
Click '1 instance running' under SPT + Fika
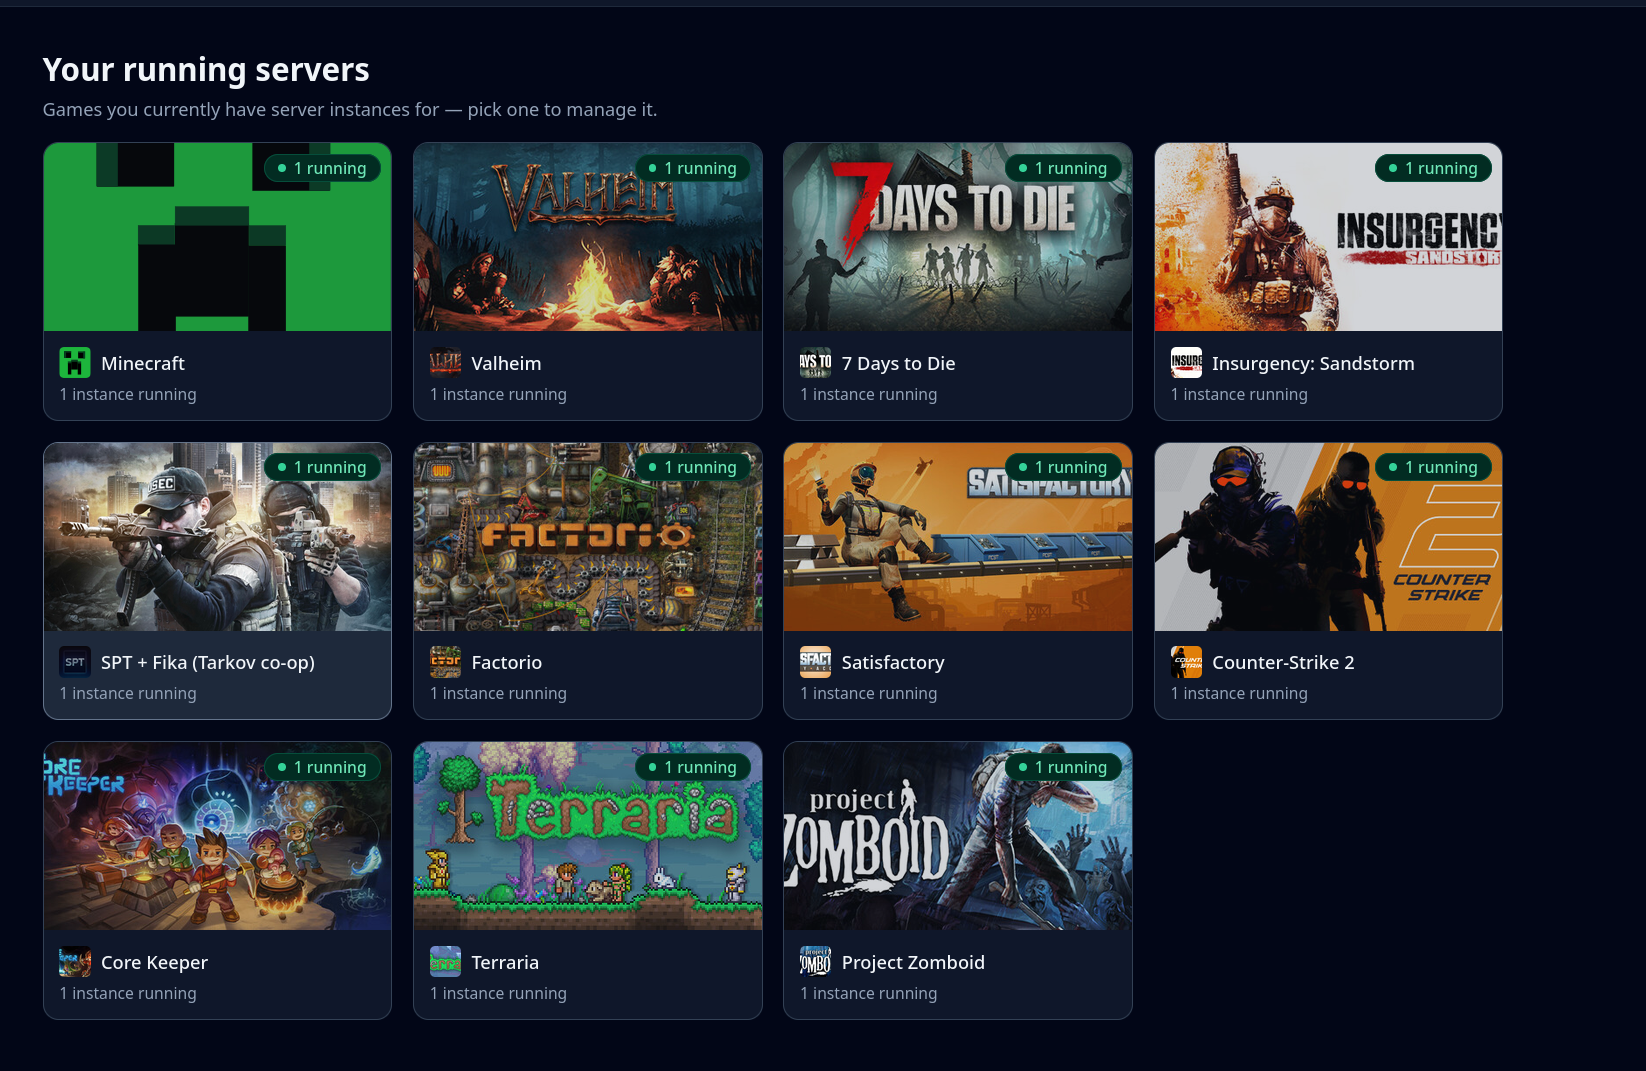pyautogui.click(x=128, y=693)
